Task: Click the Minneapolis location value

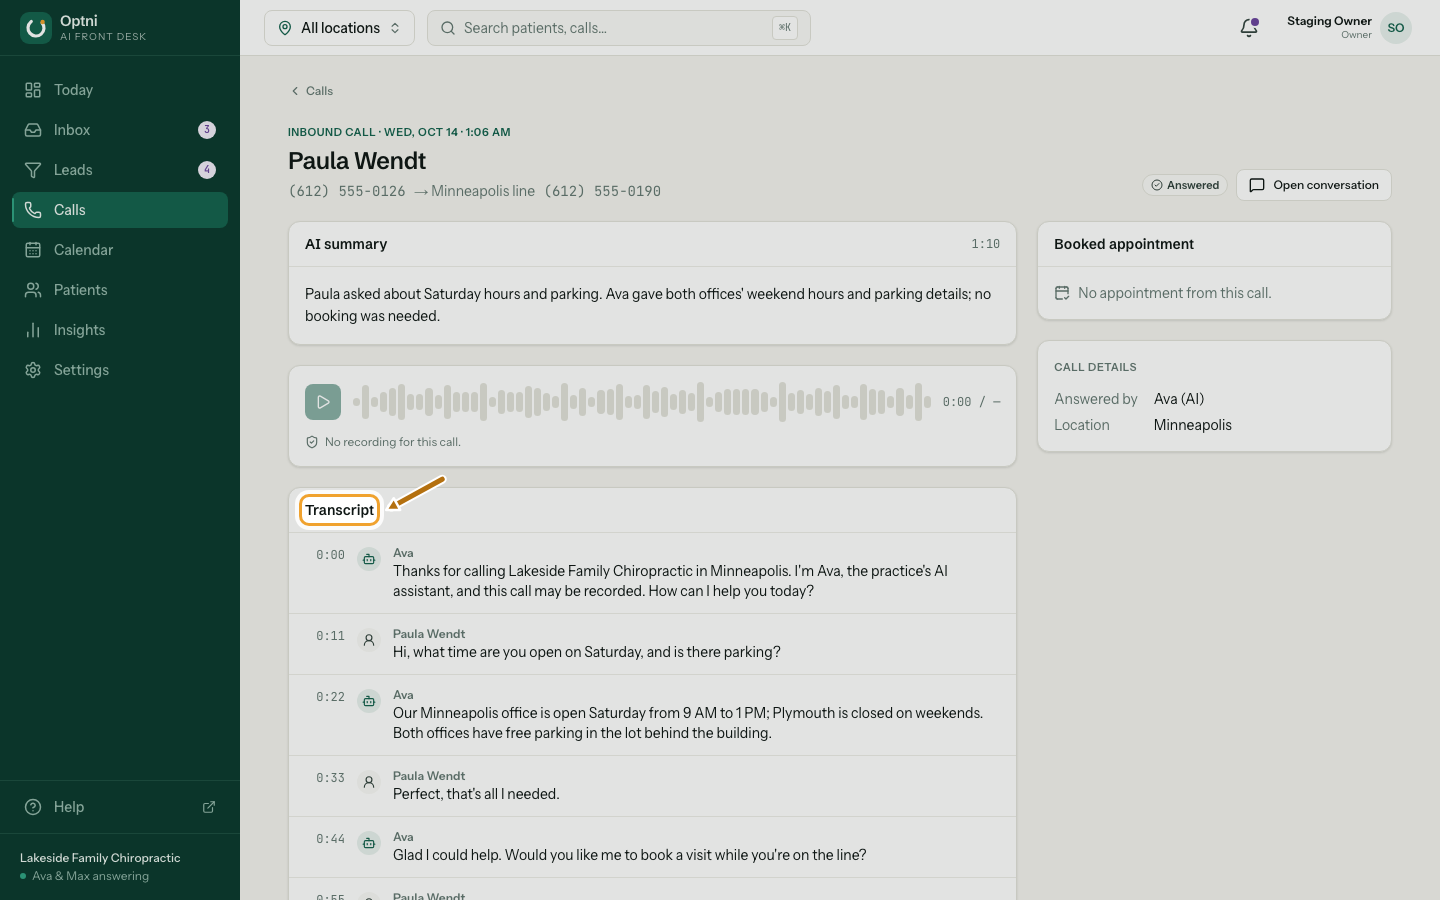Action: 1193,425
